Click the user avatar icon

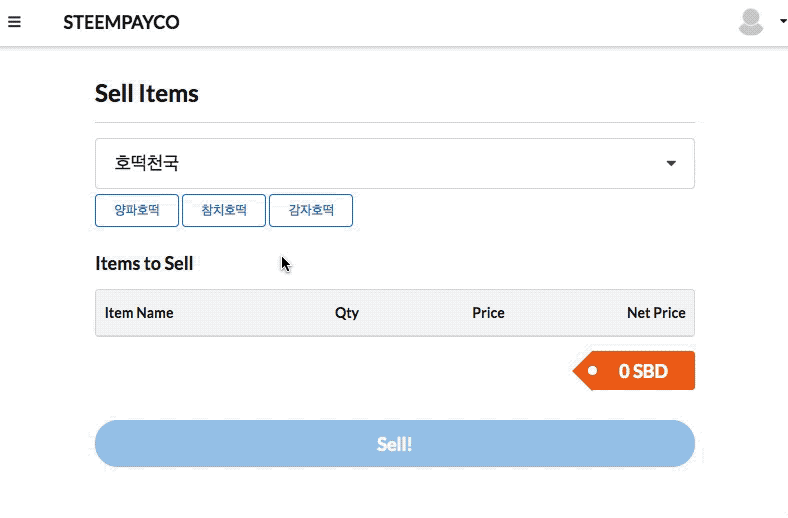(751, 22)
